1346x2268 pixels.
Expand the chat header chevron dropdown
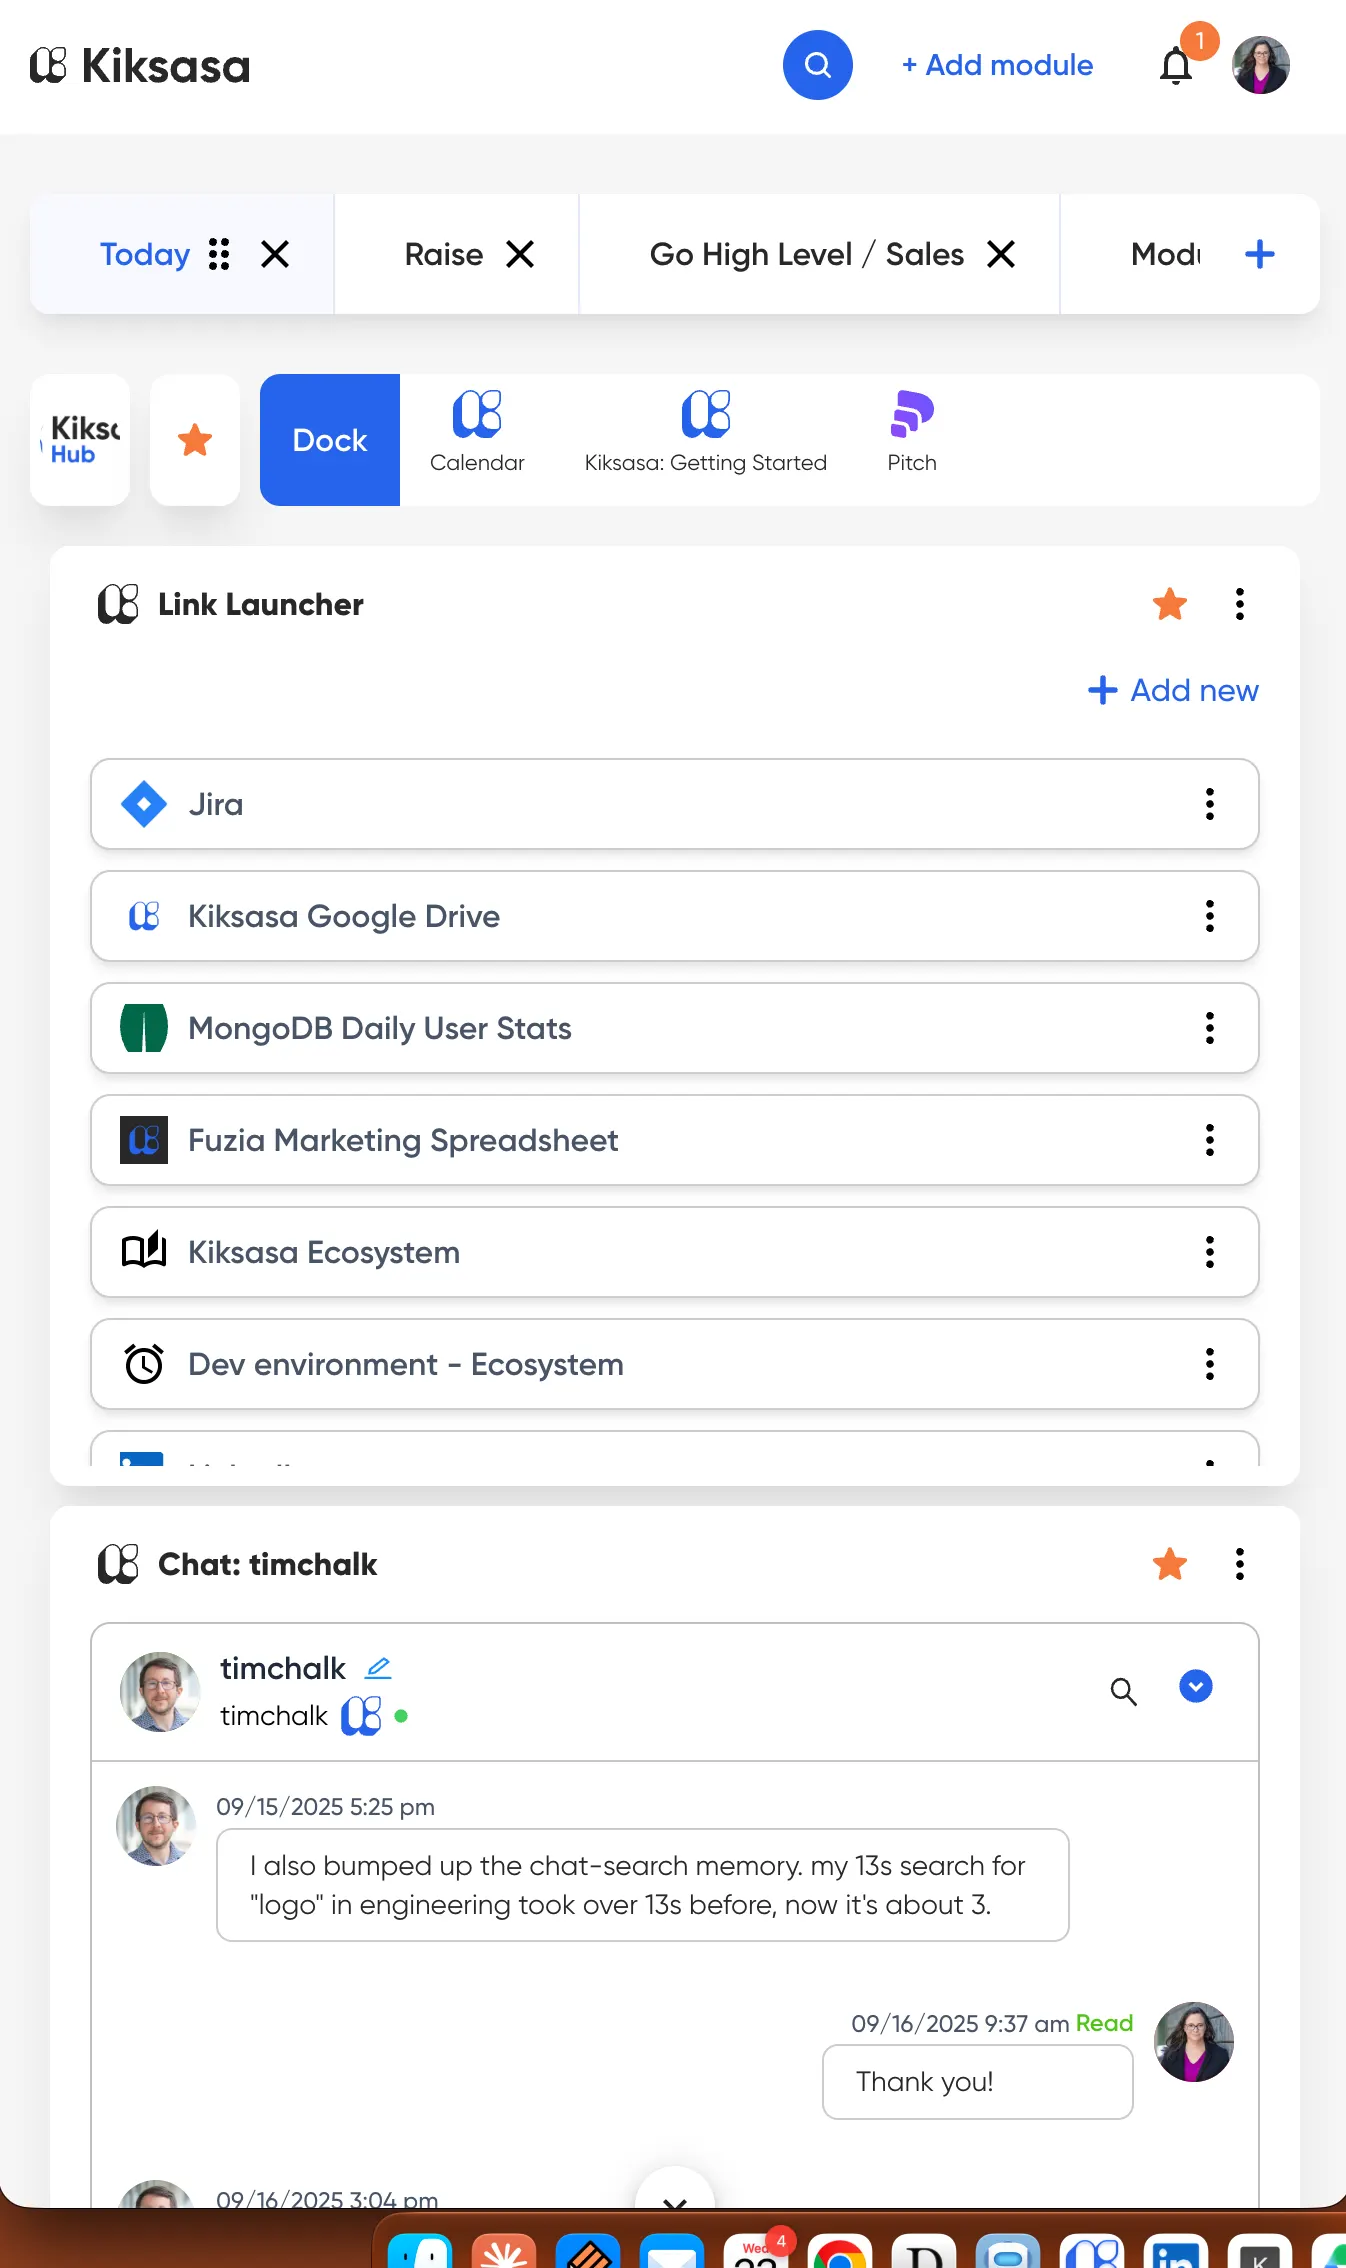click(x=1196, y=1686)
